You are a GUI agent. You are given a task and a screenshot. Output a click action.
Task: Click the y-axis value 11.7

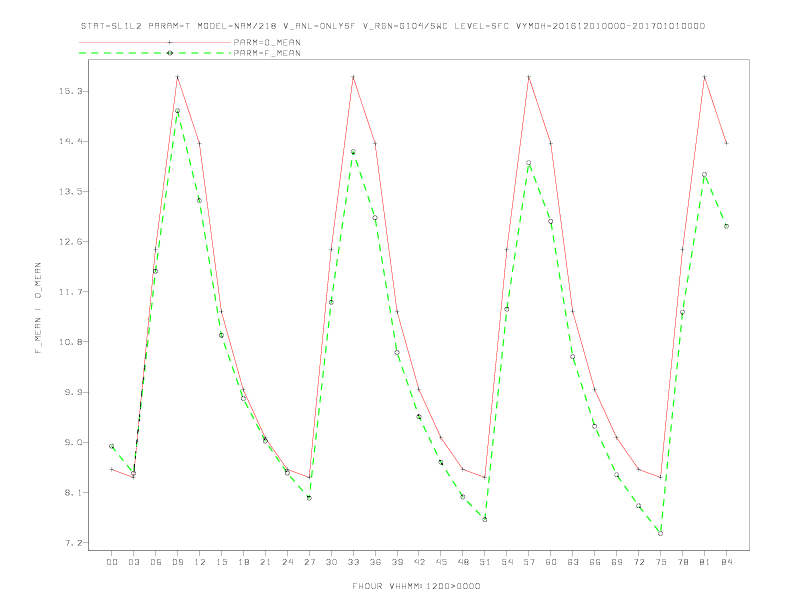71,292
